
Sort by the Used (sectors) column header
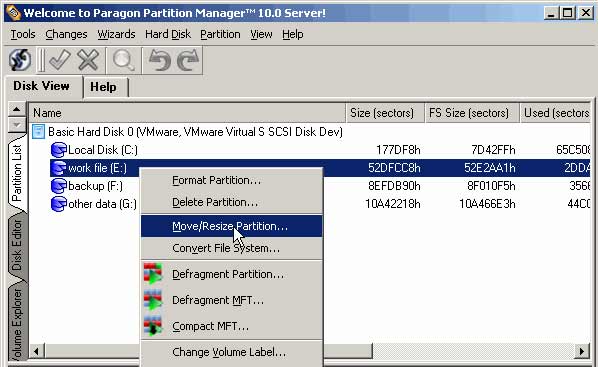(555, 113)
